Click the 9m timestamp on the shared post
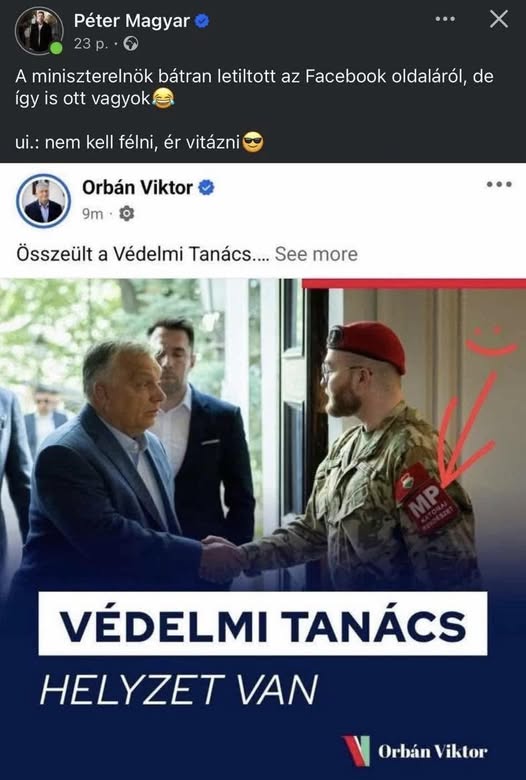 (x=93, y=214)
